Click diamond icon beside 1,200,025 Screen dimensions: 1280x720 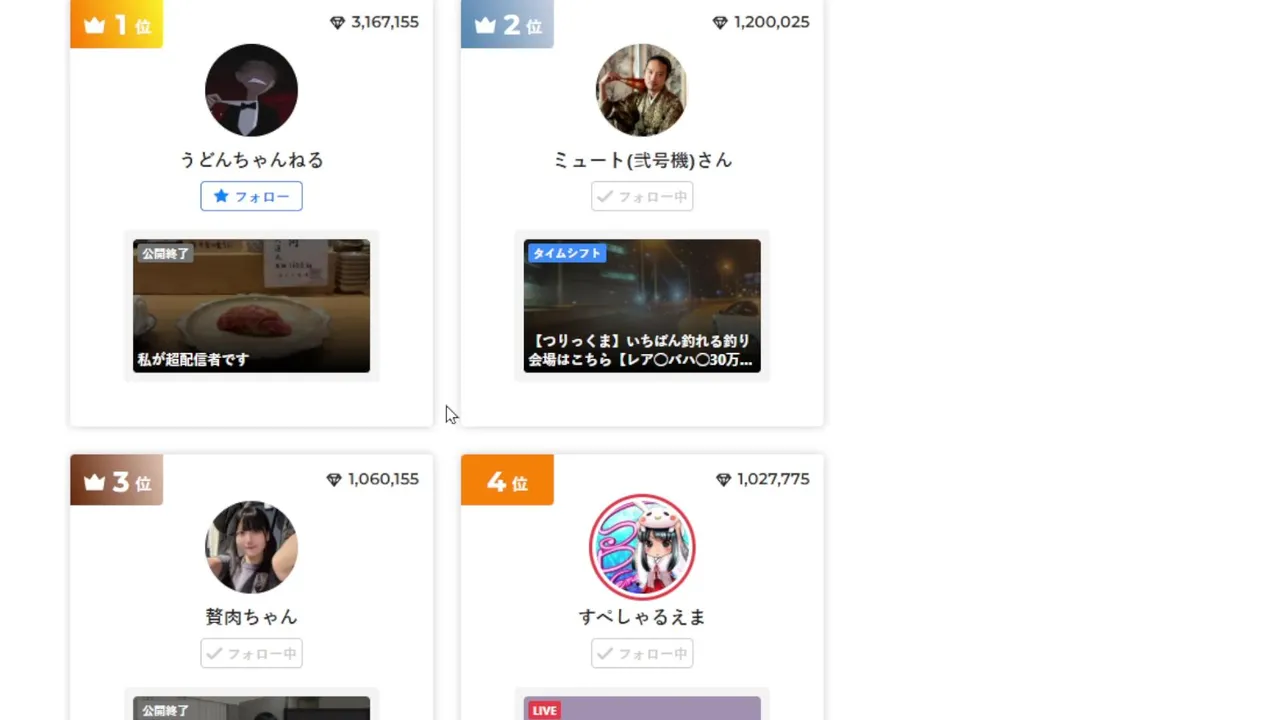click(x=720, y=22)
